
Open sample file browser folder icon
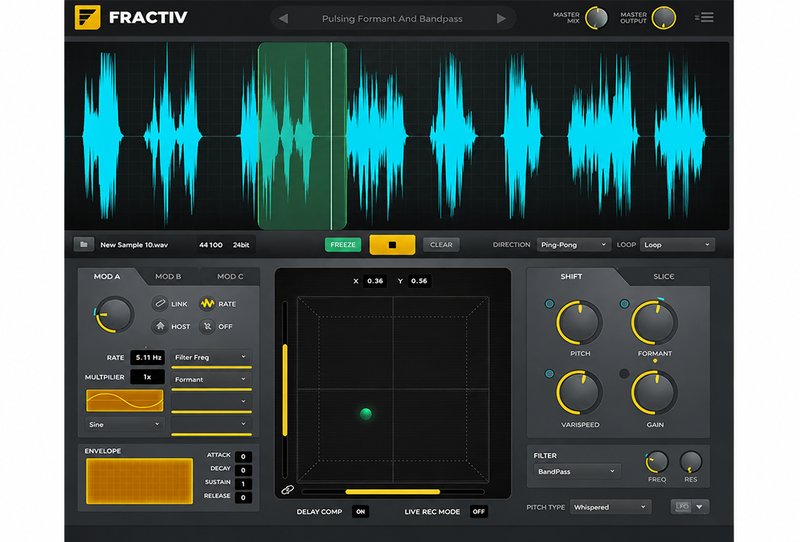pyautogui.click(x=84, y=244)
